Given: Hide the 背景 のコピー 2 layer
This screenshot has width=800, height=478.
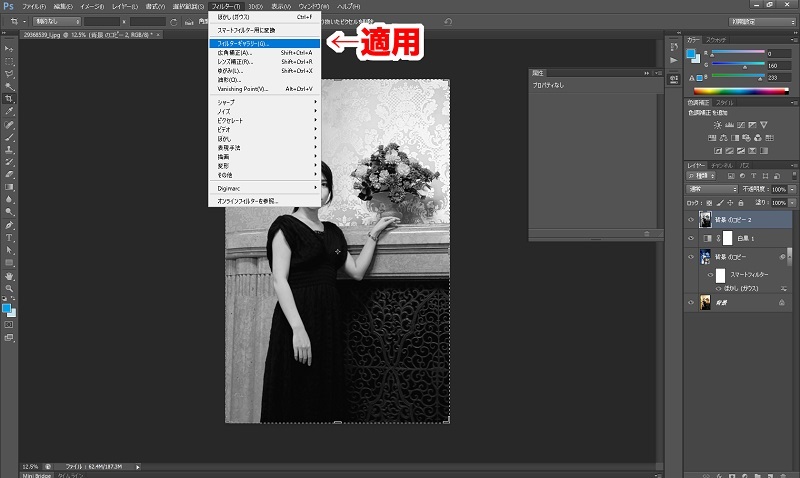Looking at the screenshot, I should (691, 220).
